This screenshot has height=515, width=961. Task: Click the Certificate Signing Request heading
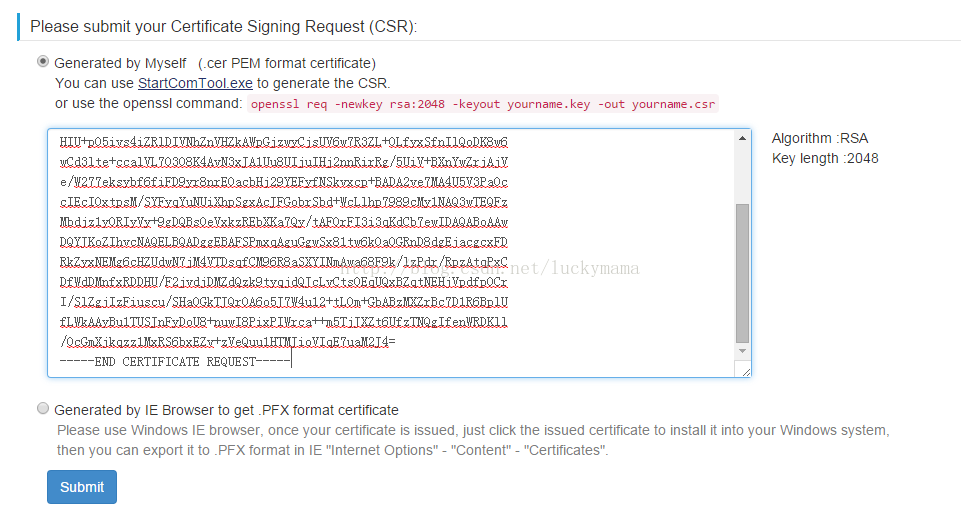[224, 27]
